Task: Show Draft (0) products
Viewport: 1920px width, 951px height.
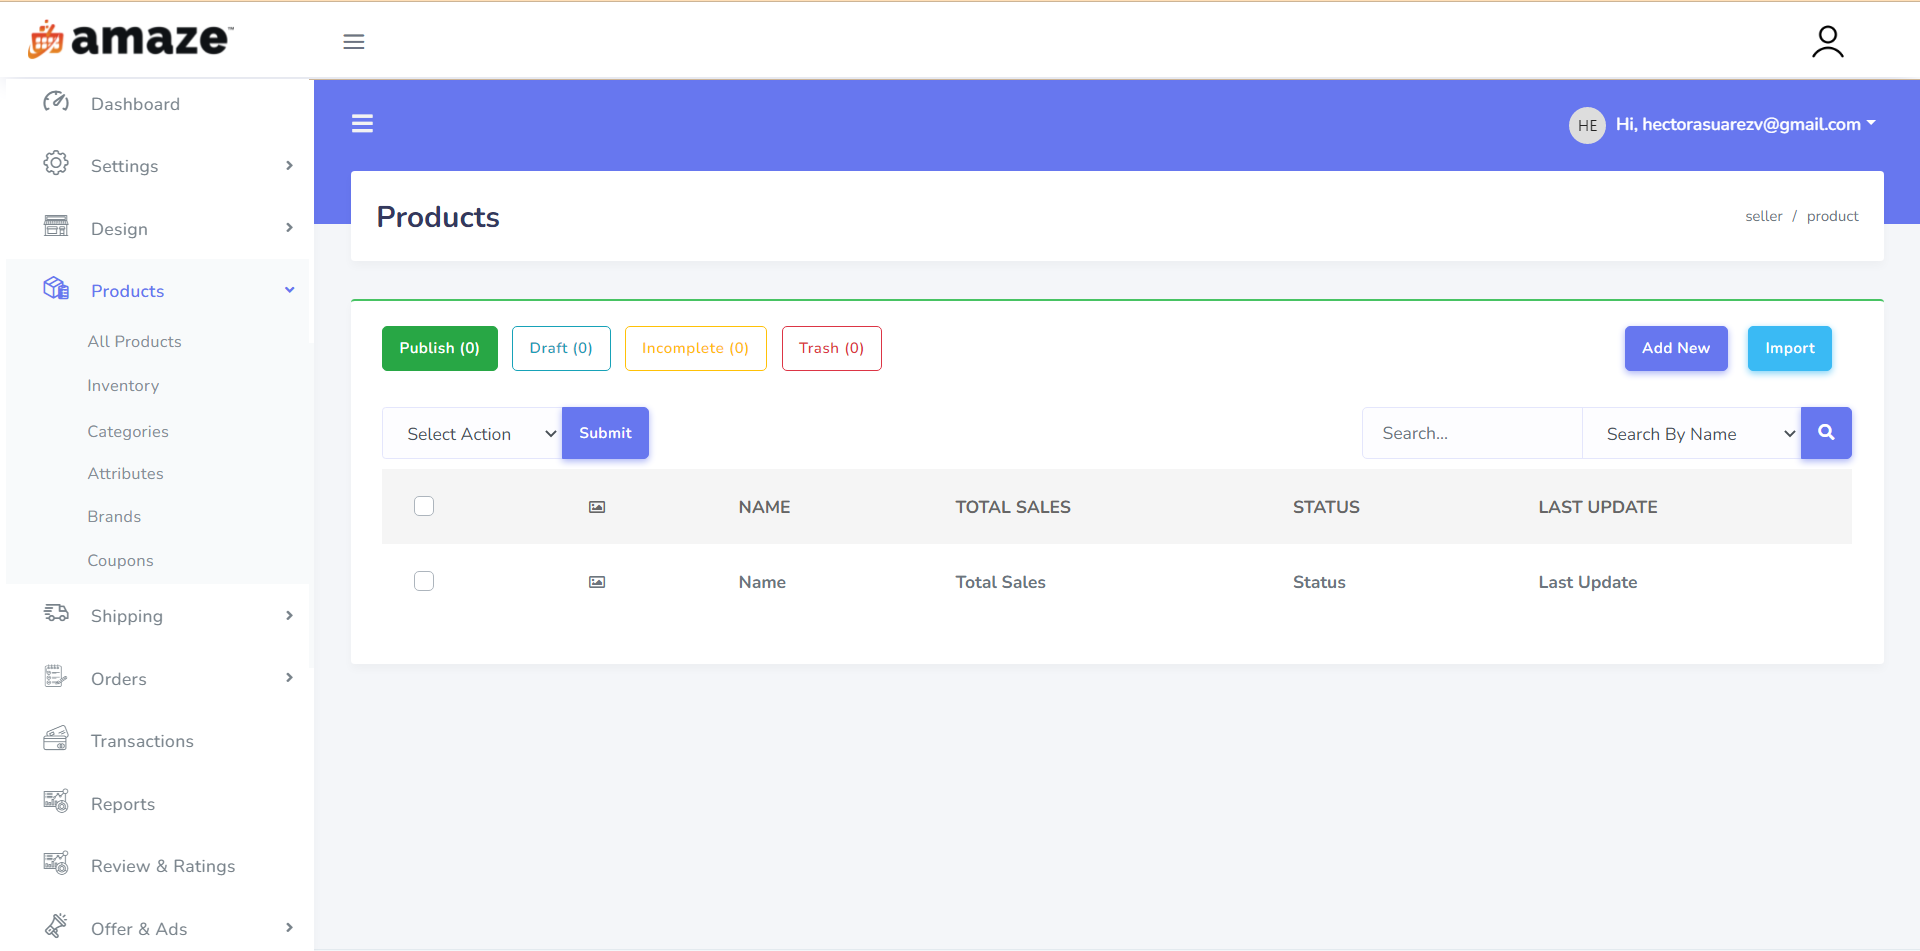Action: click(561, 348)
